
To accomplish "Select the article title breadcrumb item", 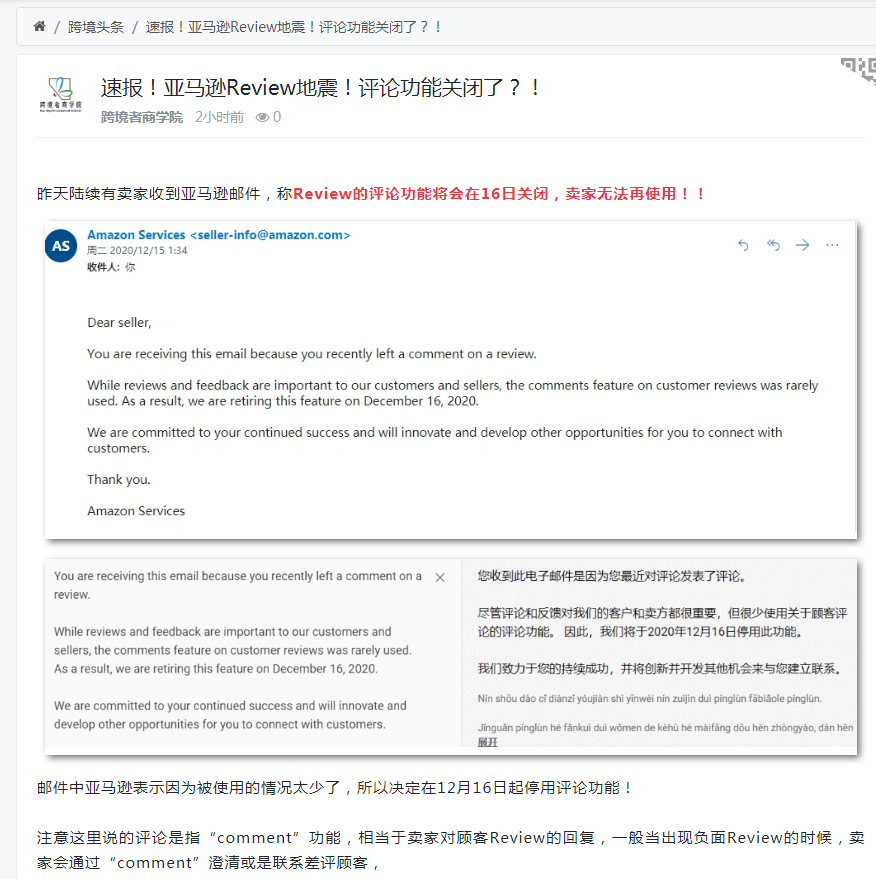I will 293,27.
